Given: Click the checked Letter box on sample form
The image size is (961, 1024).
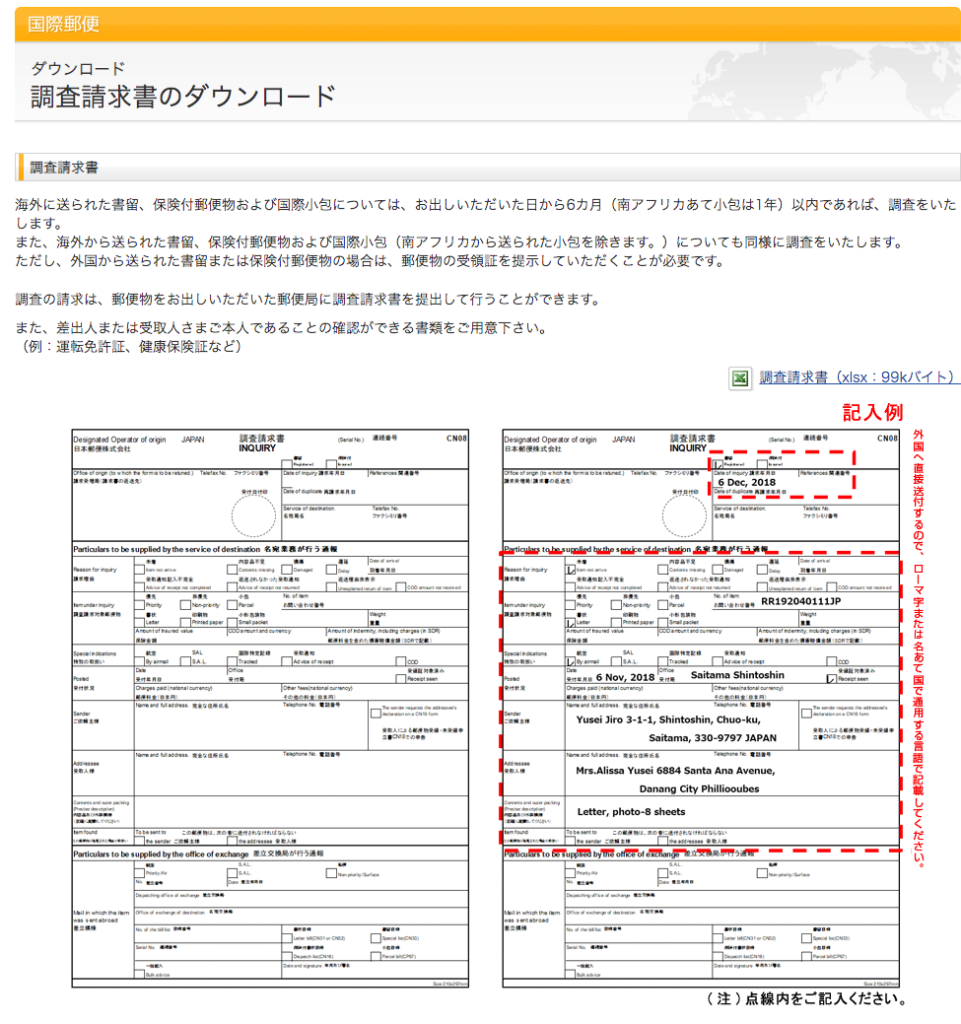Looking at the screenshot, I should (x=571, y=622).
